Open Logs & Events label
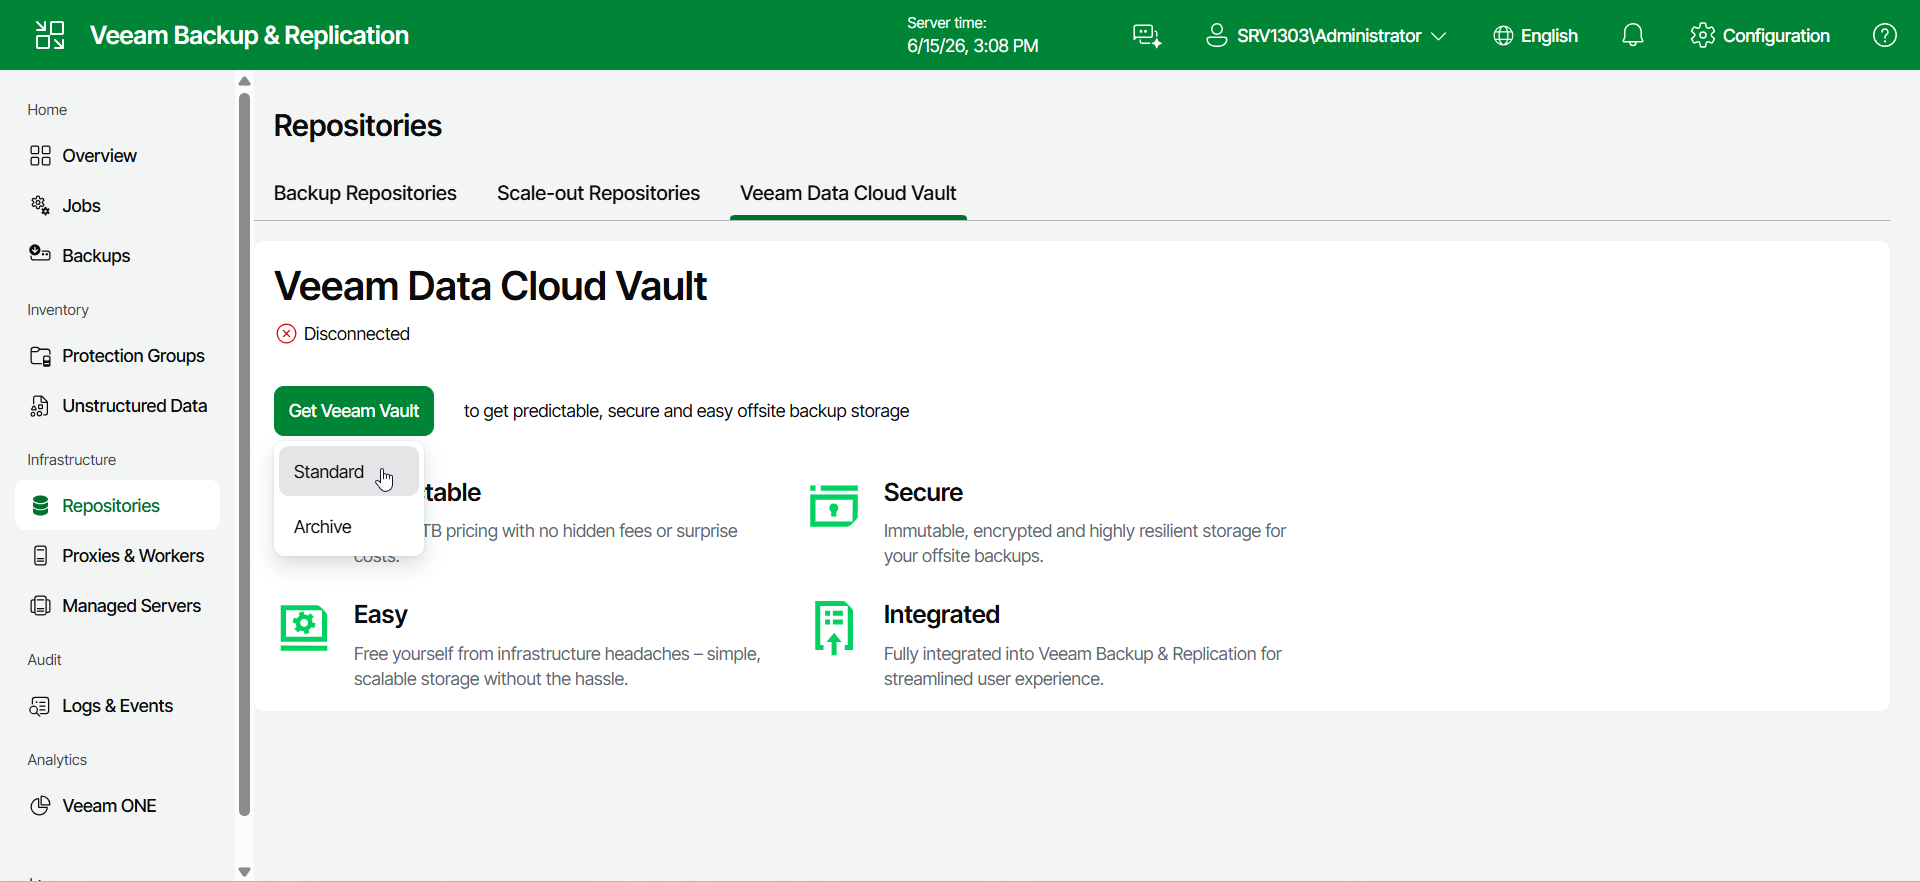Viewport: 1920px width, 882px height. pyautogui.click(x=117, y=706)
